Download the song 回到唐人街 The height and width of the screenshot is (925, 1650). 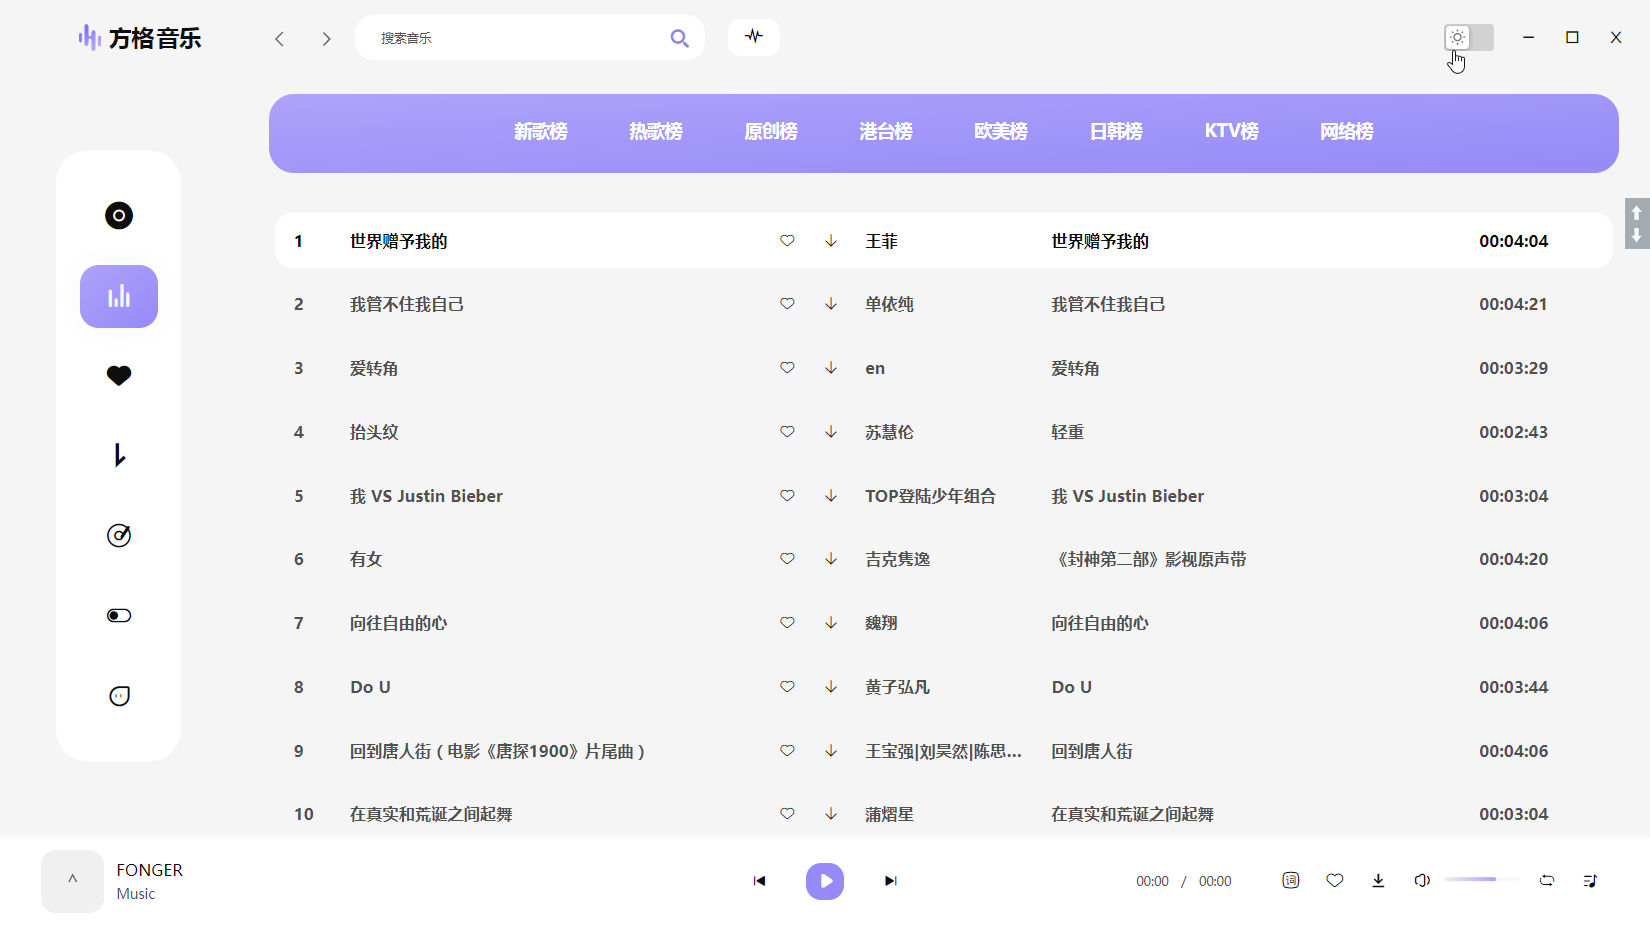(831, 751)
